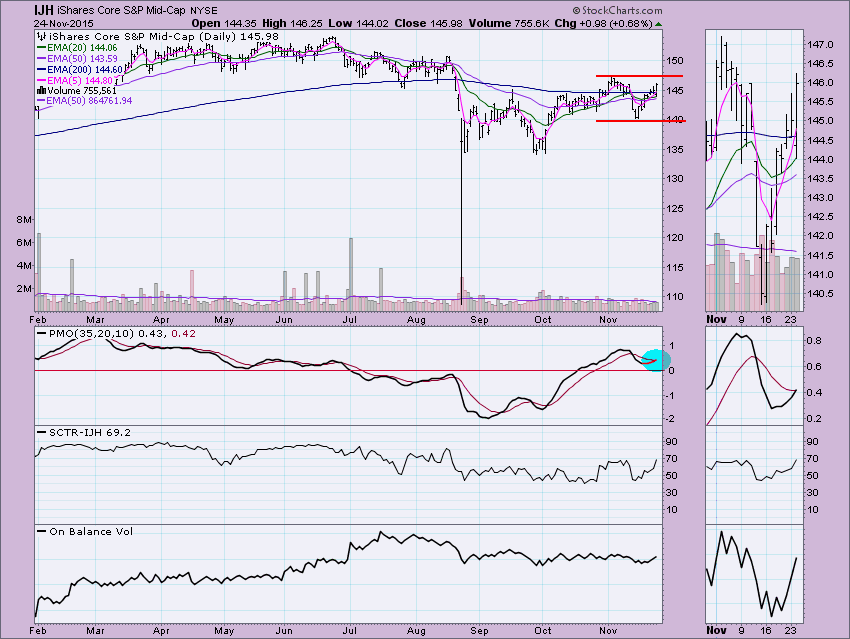Select the green EMA(20) legend line marker
The image size is (850, 639).
click(41, 48)
